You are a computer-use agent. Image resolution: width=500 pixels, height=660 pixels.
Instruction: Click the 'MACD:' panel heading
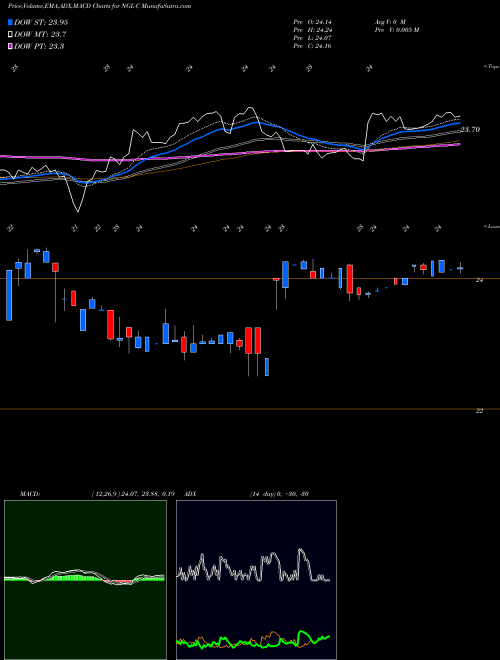30,494
